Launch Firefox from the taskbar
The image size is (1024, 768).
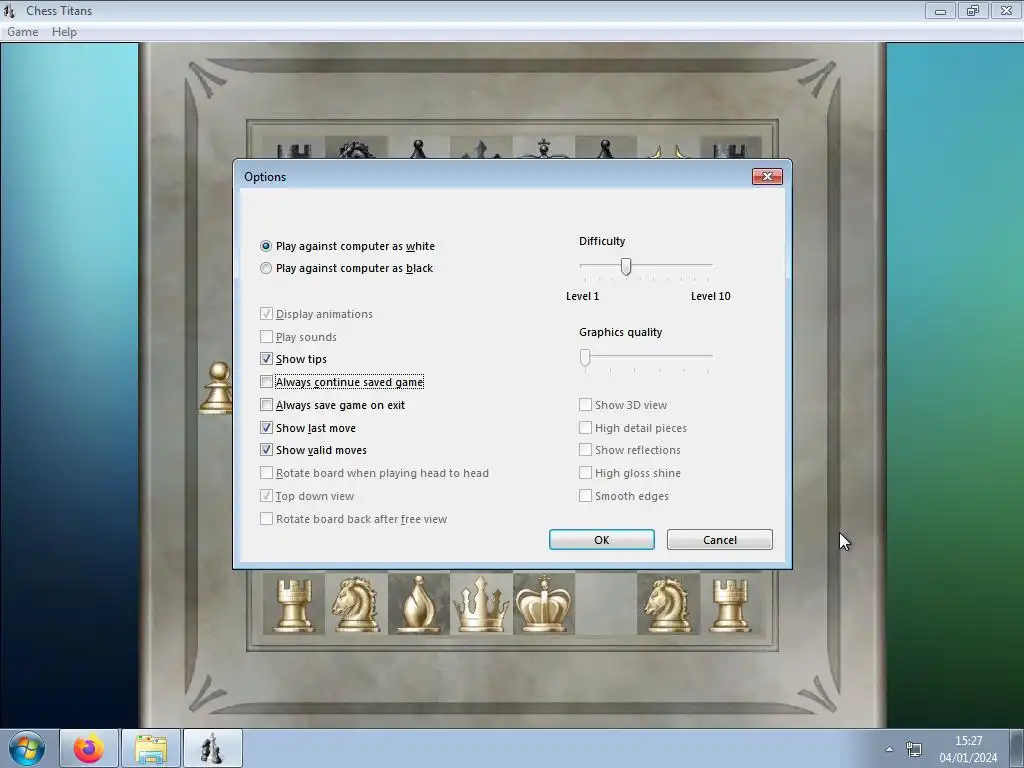[89, 748]
